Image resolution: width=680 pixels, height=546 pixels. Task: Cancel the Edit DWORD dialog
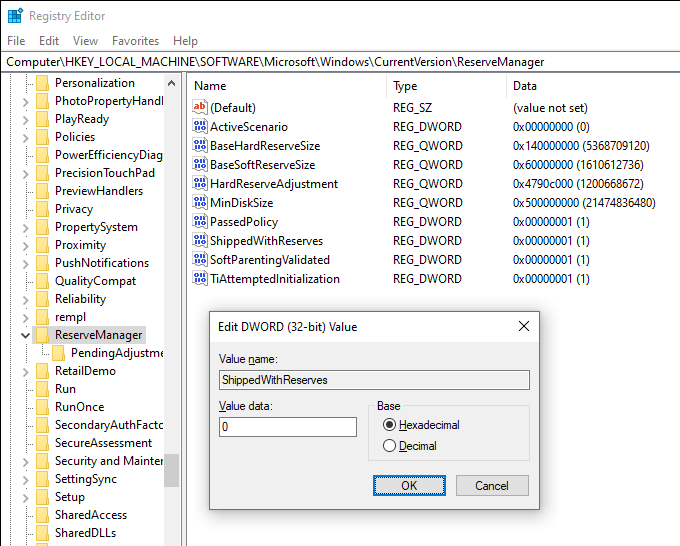pyautogui.click(x=492, y=485)
